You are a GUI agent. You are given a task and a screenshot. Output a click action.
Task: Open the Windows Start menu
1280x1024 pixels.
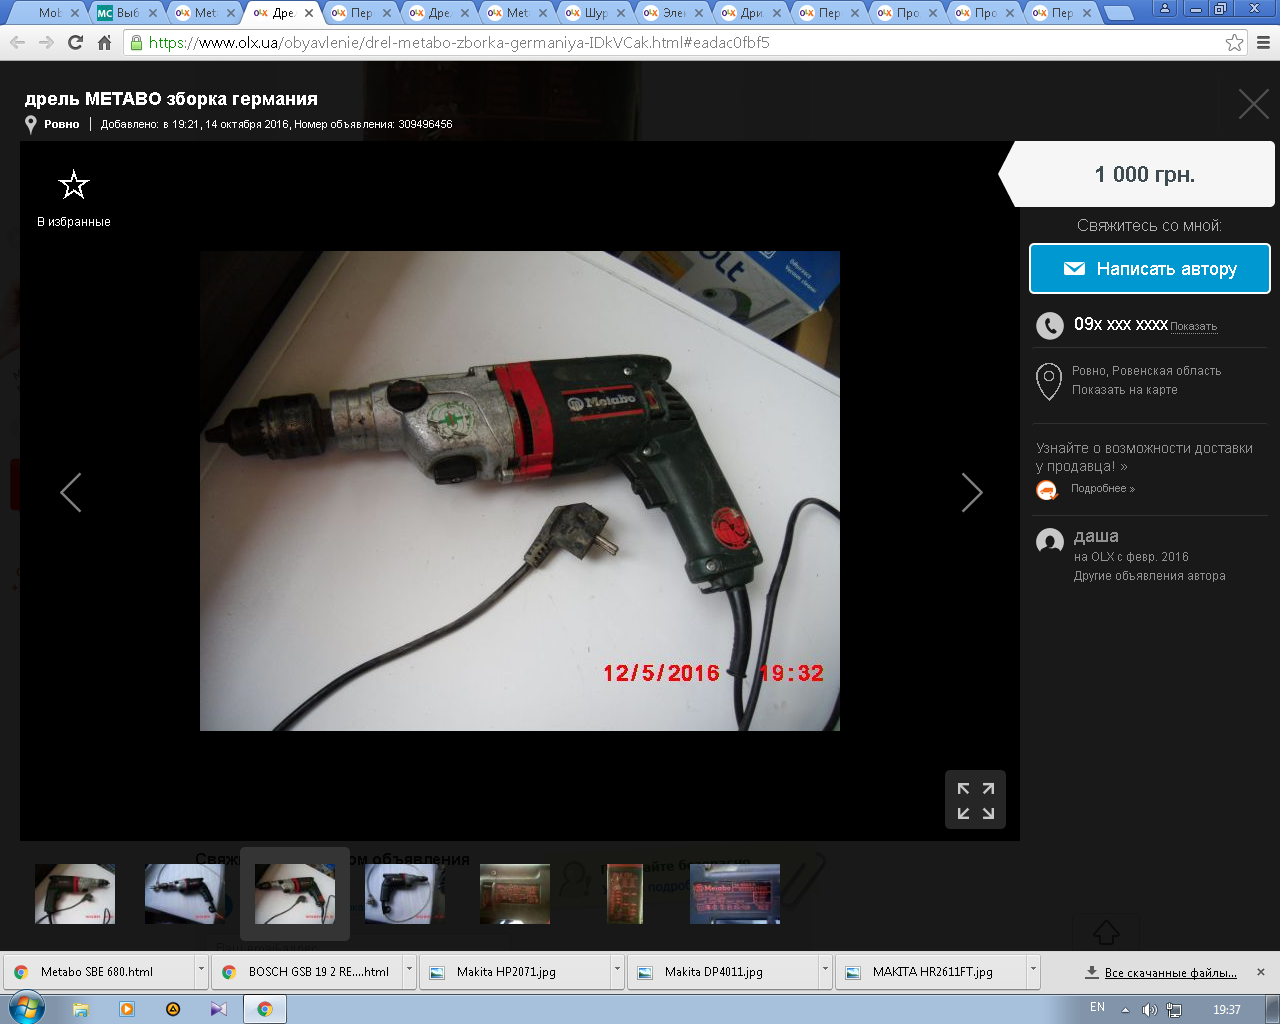tap(27, 1008)
